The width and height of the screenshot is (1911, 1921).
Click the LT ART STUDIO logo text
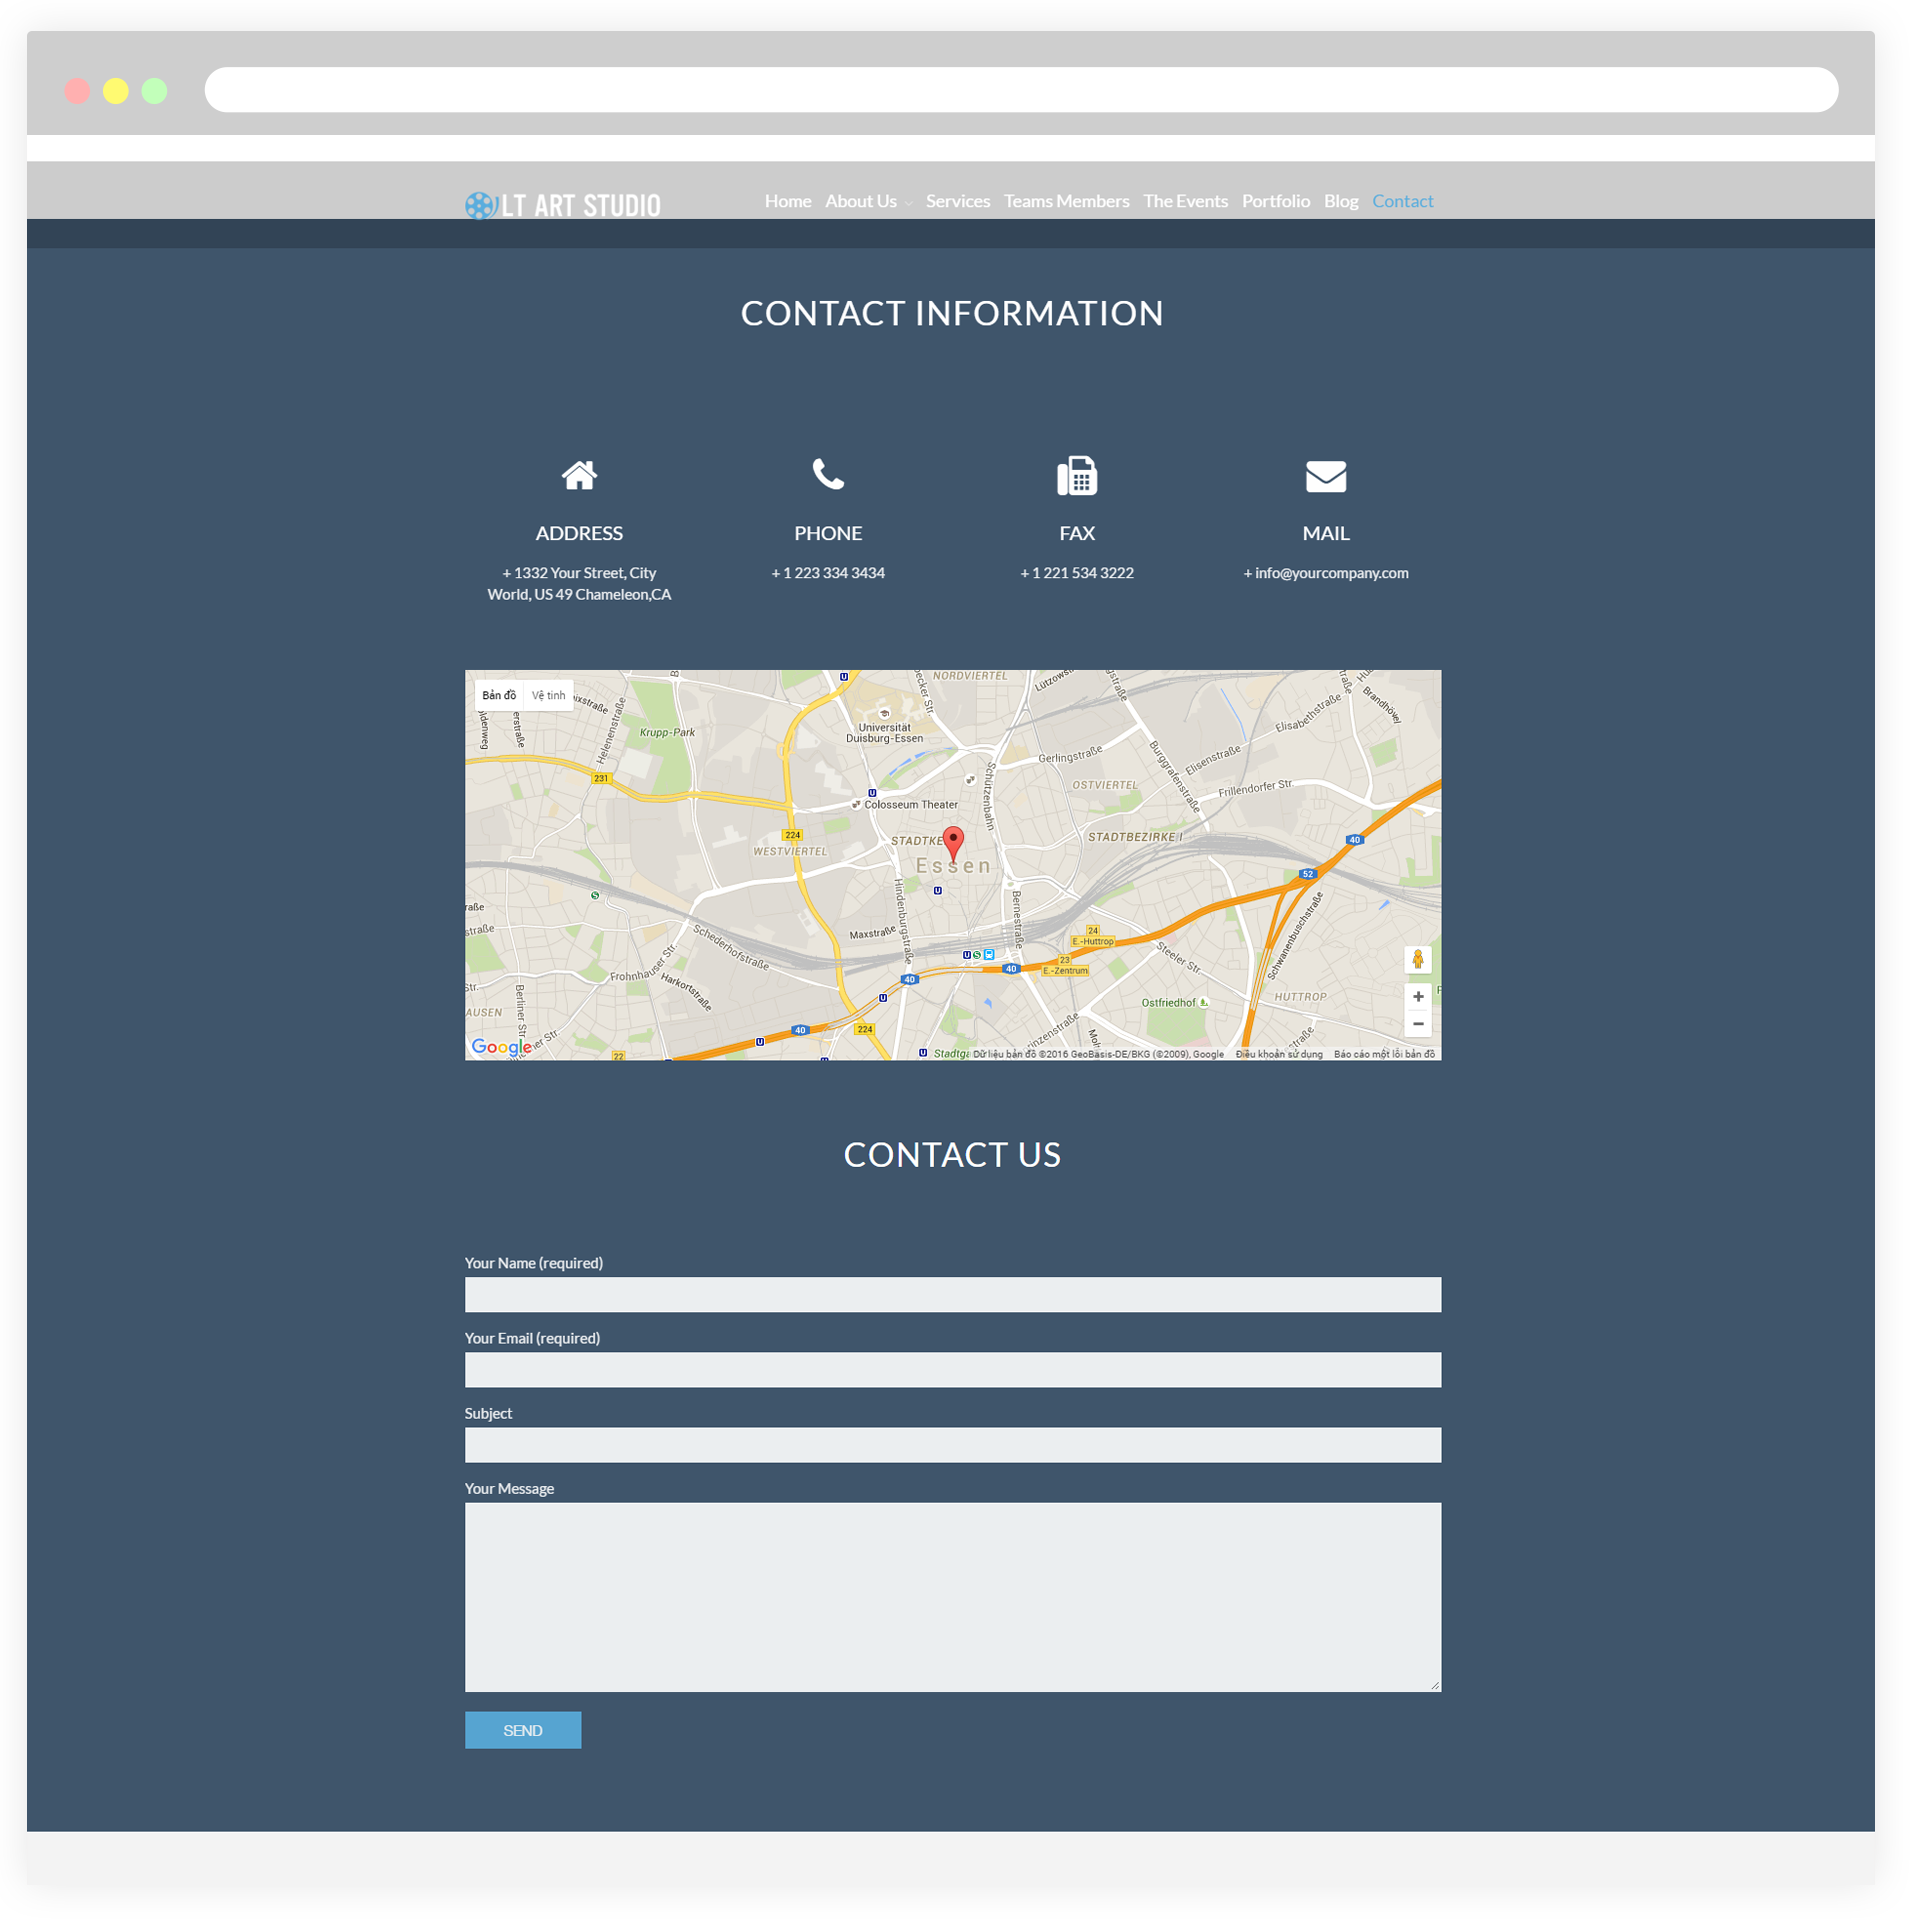point(581,206)
